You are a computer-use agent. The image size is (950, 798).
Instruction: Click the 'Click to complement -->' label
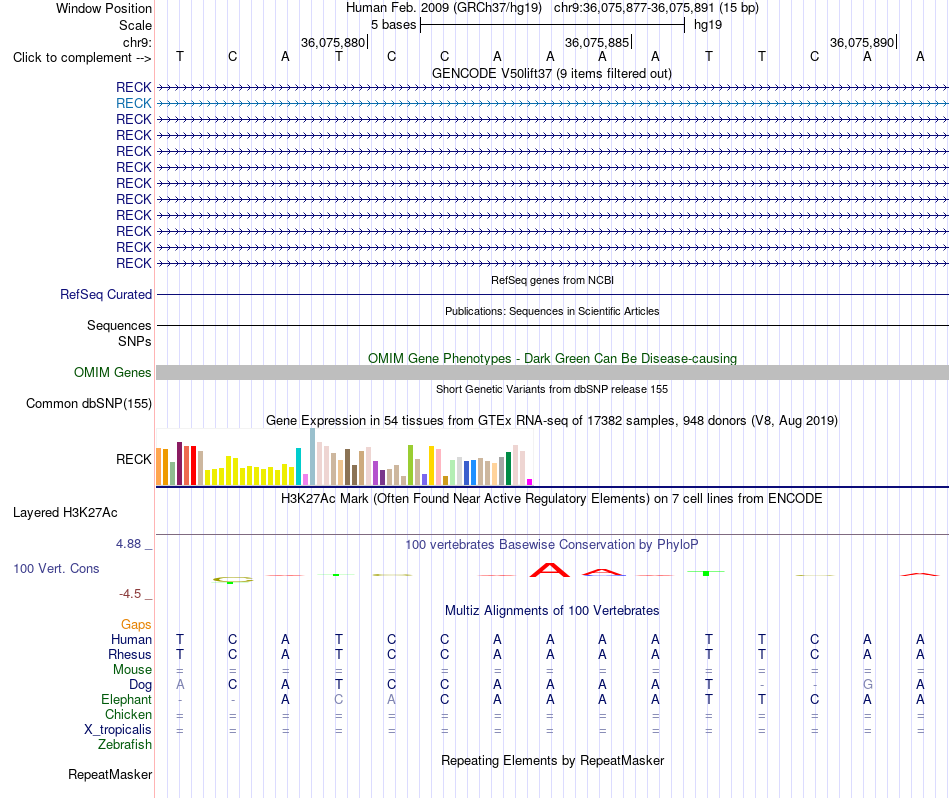coord(82,58)
